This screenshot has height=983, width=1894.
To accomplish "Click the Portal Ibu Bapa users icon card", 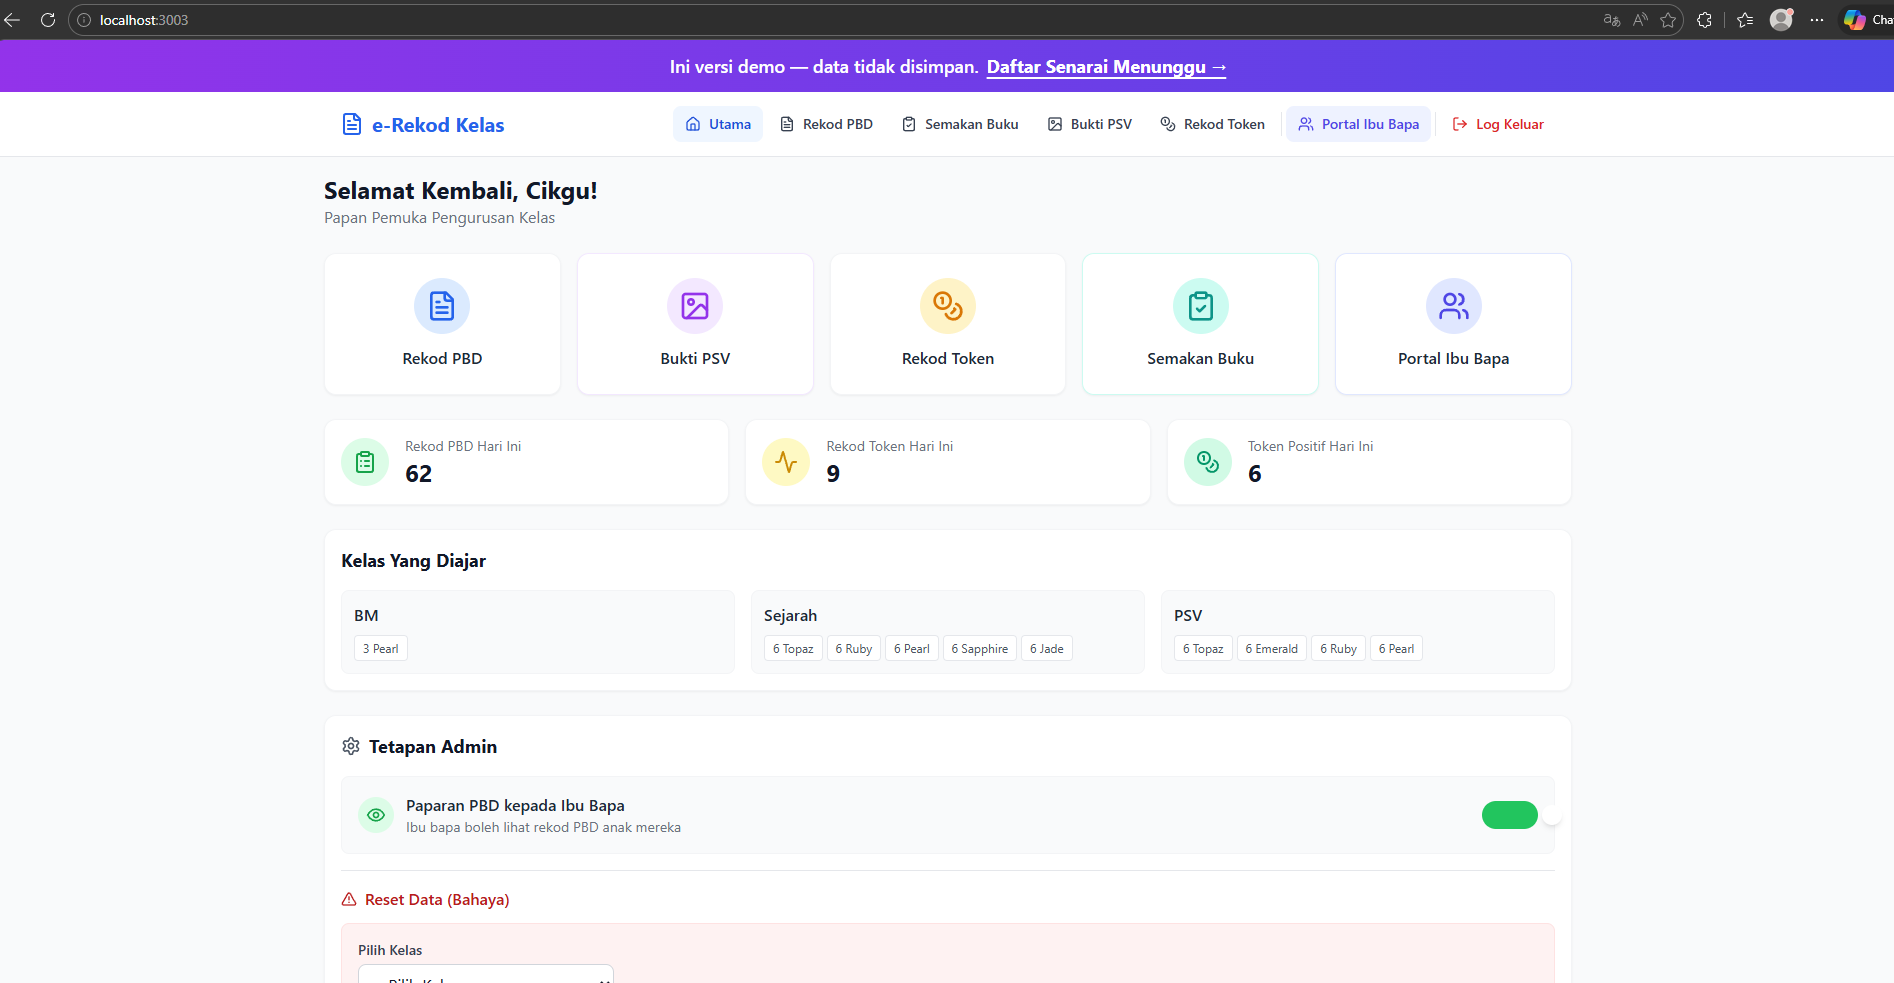I will tap(1453, 324).
